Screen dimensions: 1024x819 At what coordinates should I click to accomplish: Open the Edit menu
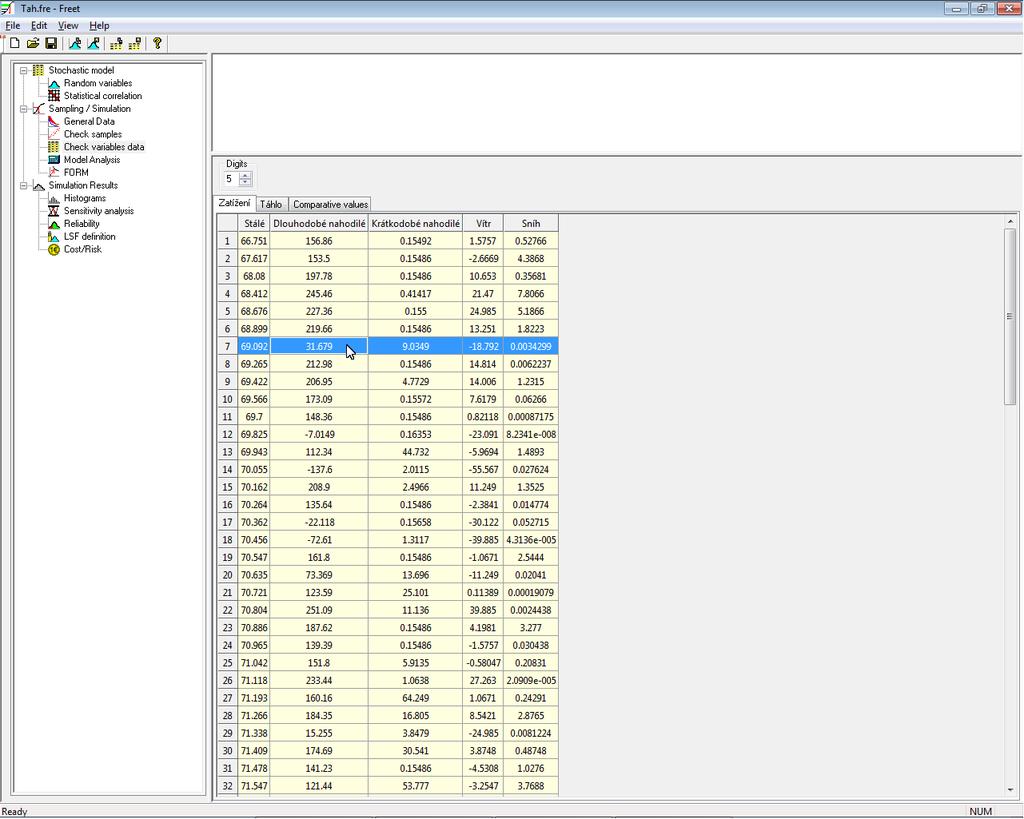pos(39,25)
